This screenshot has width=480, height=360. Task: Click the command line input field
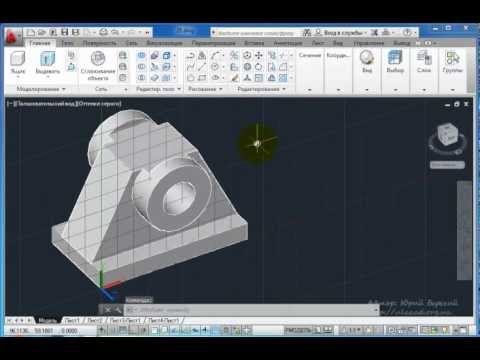click(253, 310)
